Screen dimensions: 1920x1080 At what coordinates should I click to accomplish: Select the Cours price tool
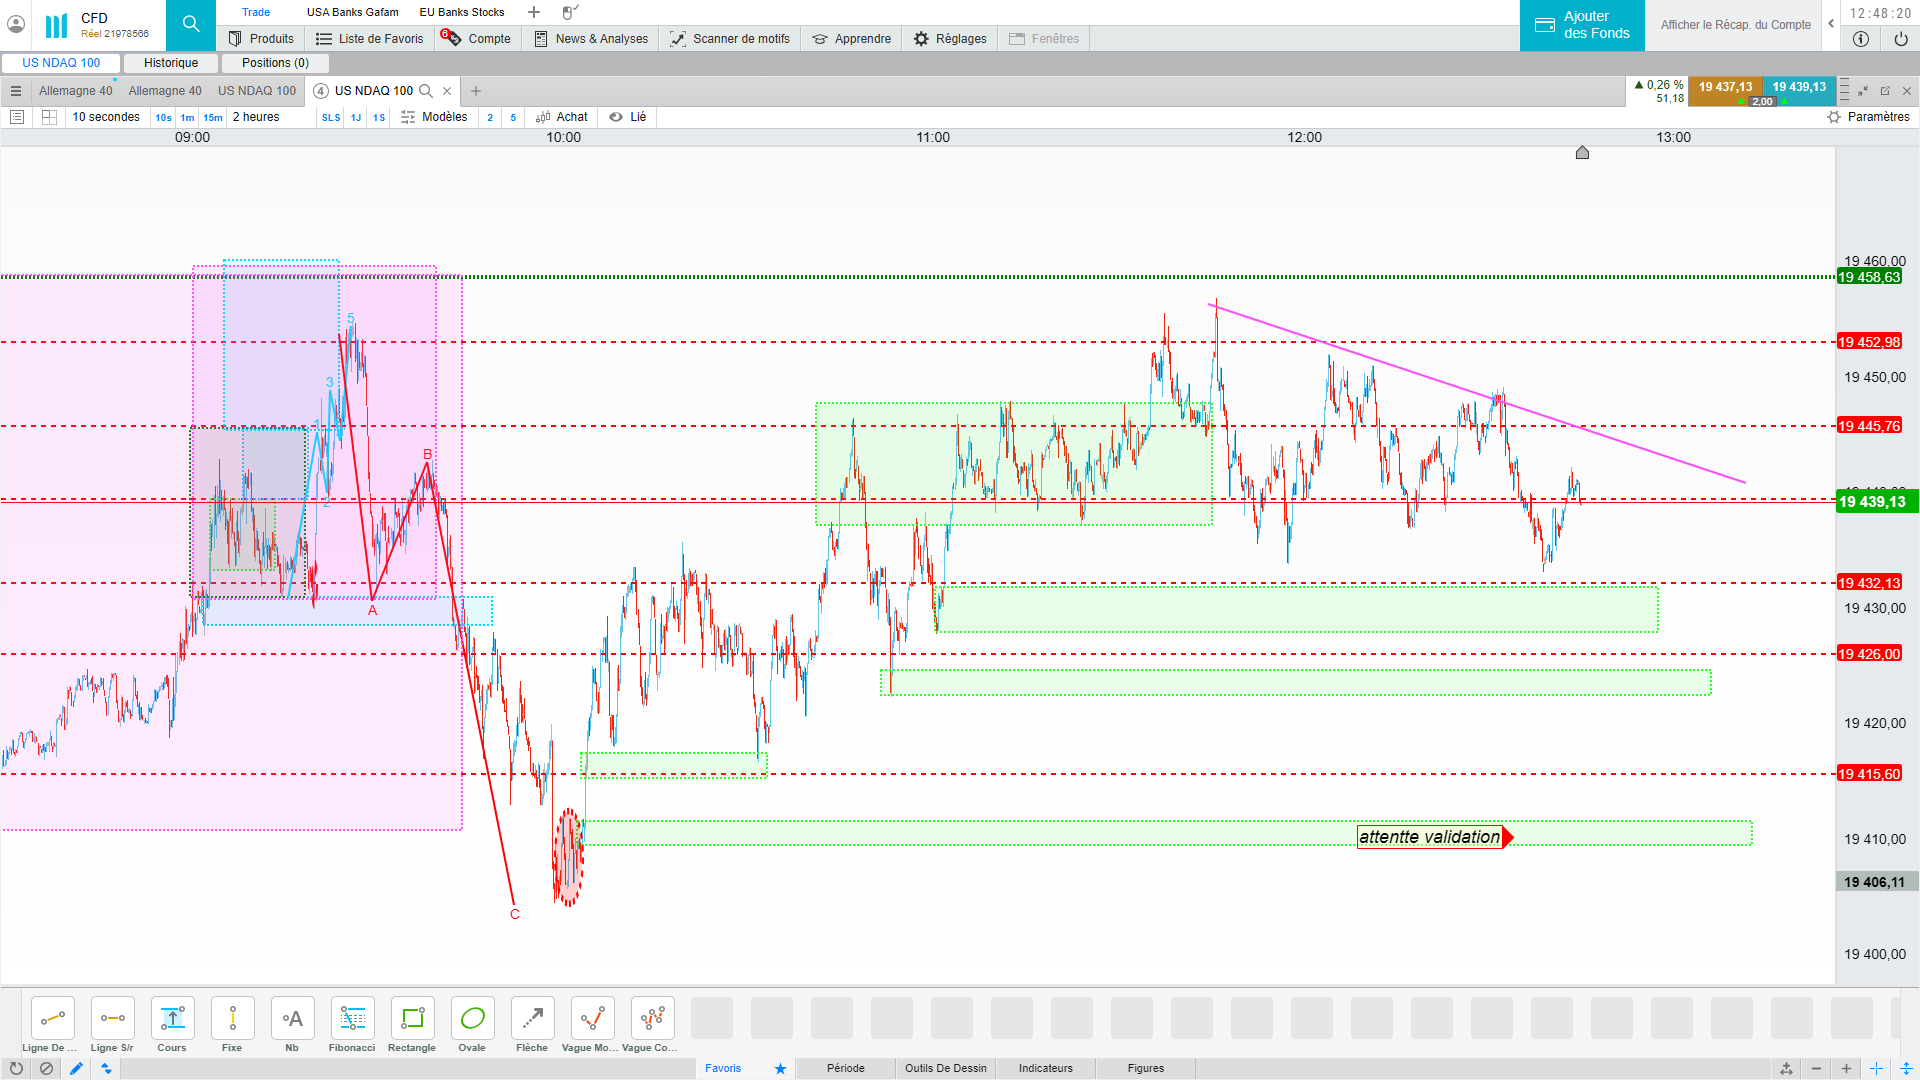172,1019
